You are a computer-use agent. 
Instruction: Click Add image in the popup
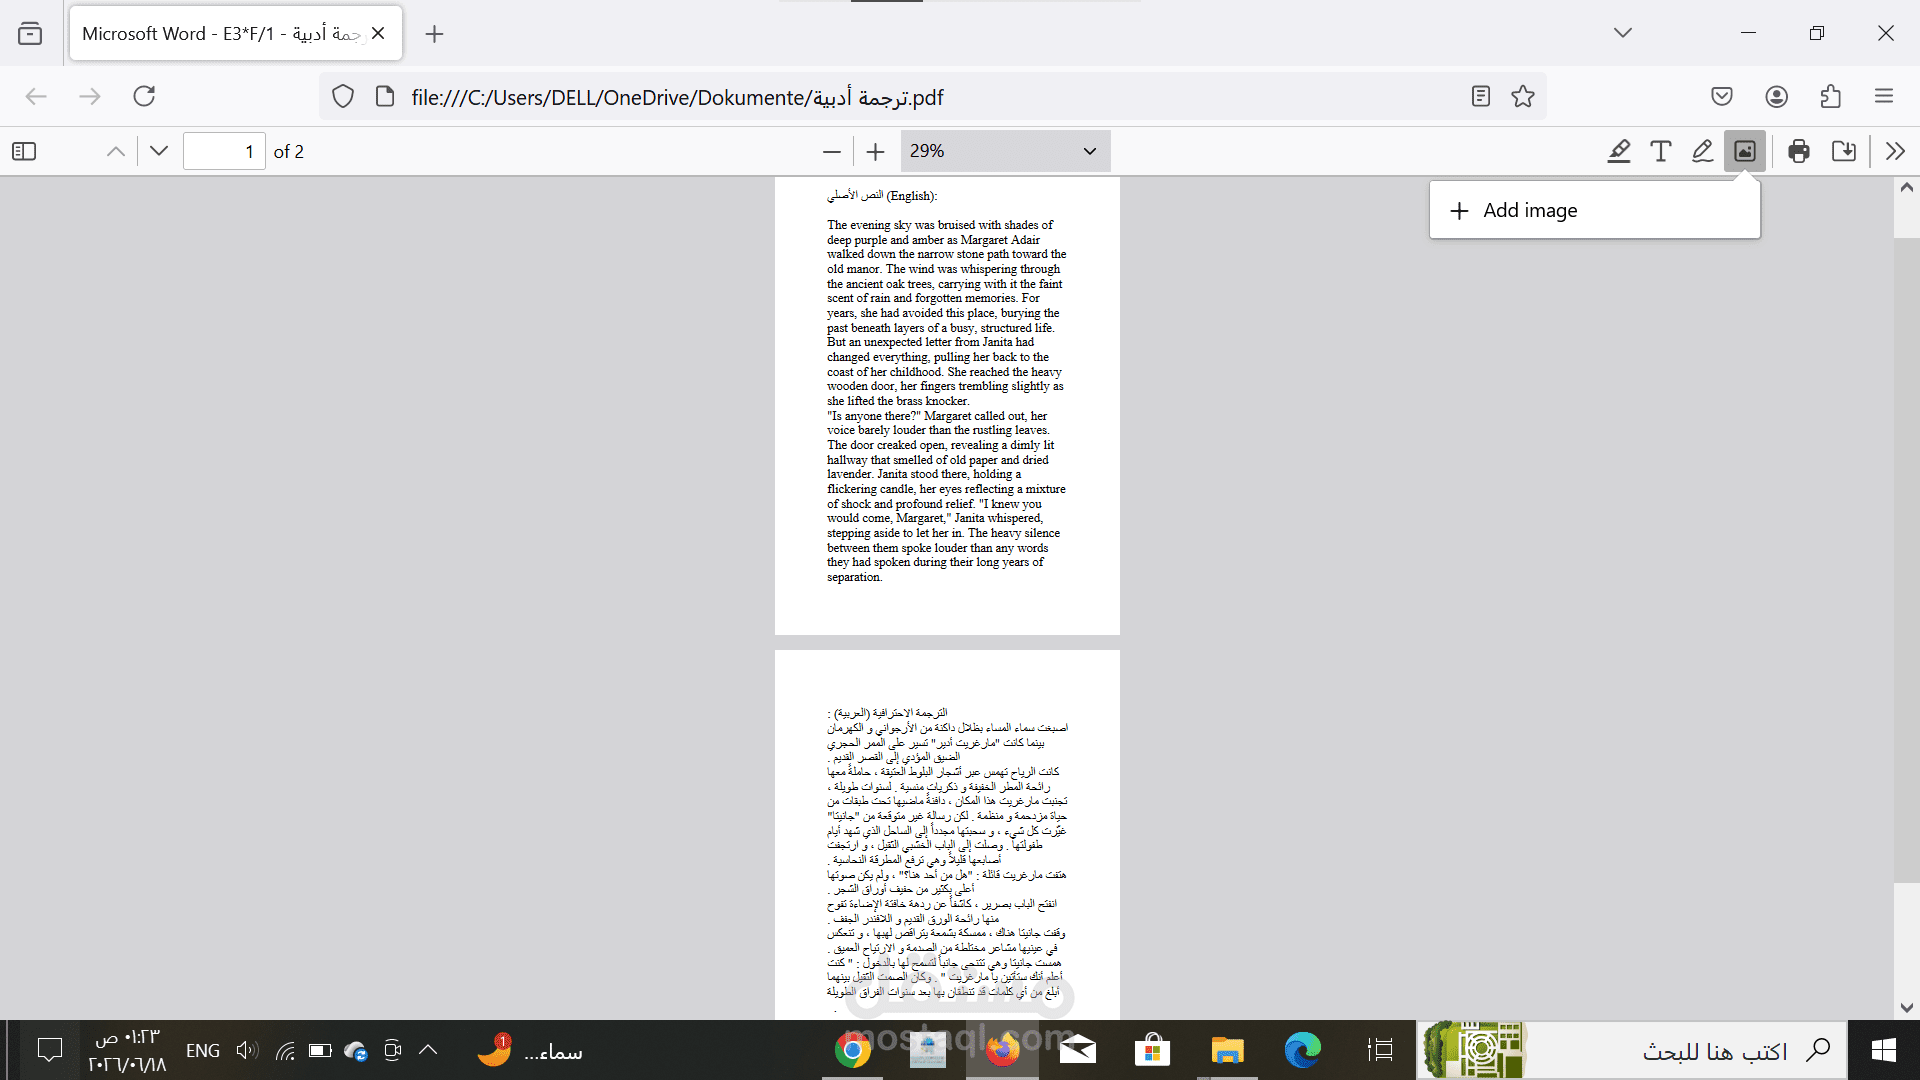(x=1595, y=210)
